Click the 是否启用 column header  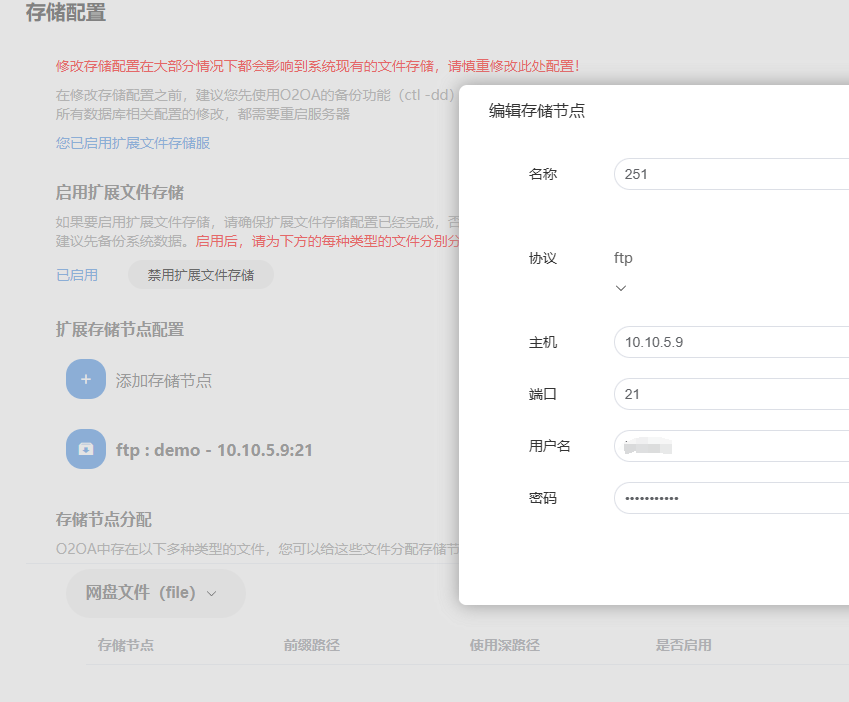click(684, 645)
